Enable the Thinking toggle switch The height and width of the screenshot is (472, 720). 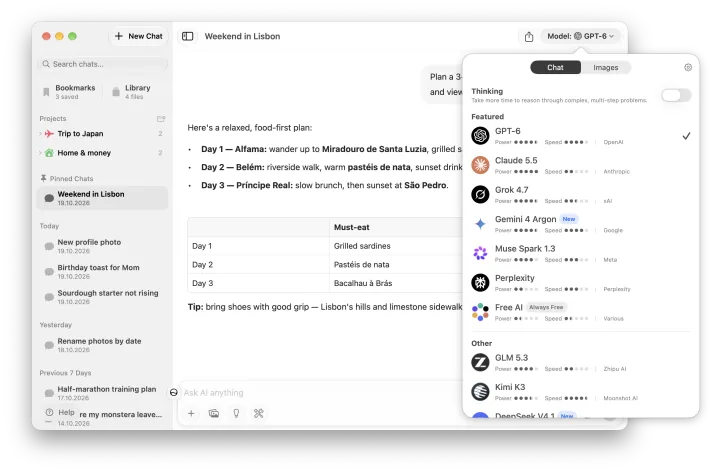point(676,95)
